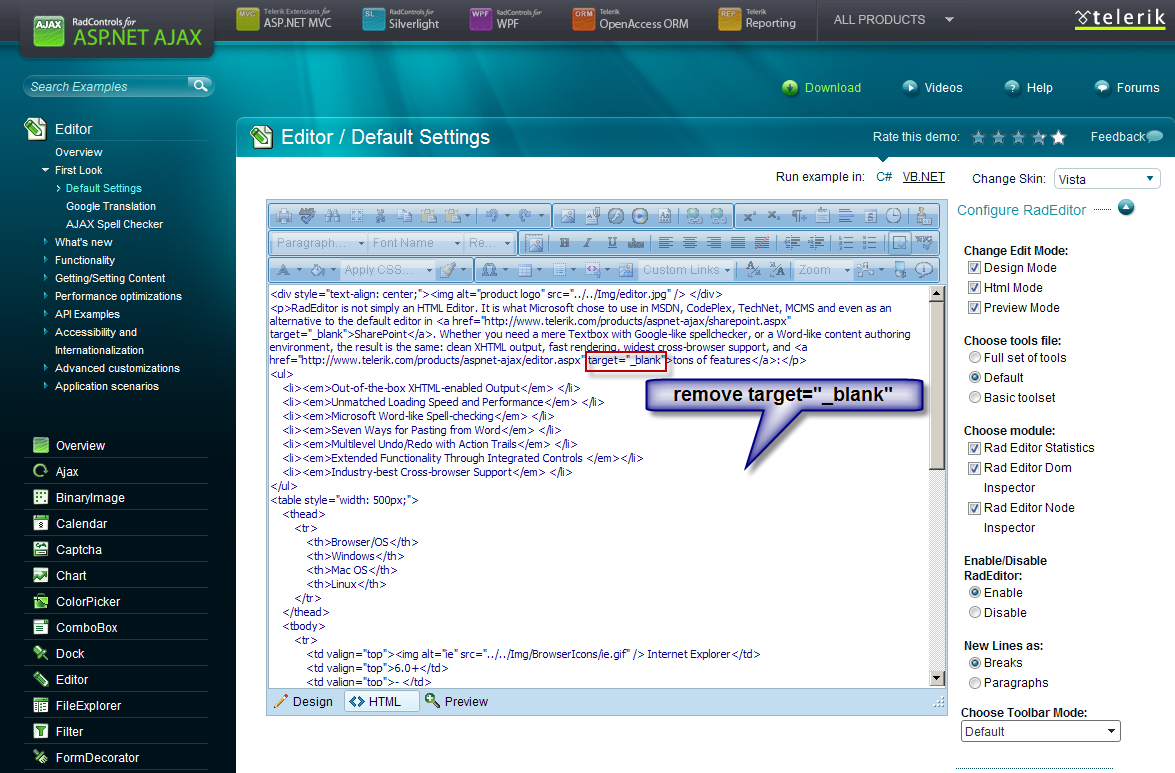Open Find and Replace binoculars icon

(332, 216)
